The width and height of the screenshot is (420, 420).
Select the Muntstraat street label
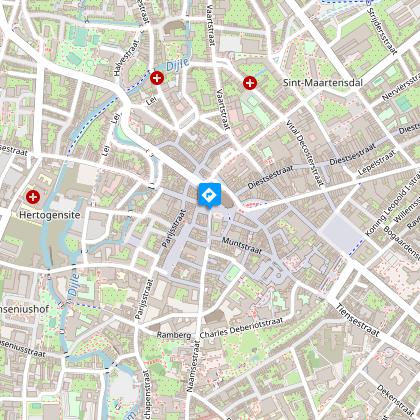click(242, 246)
